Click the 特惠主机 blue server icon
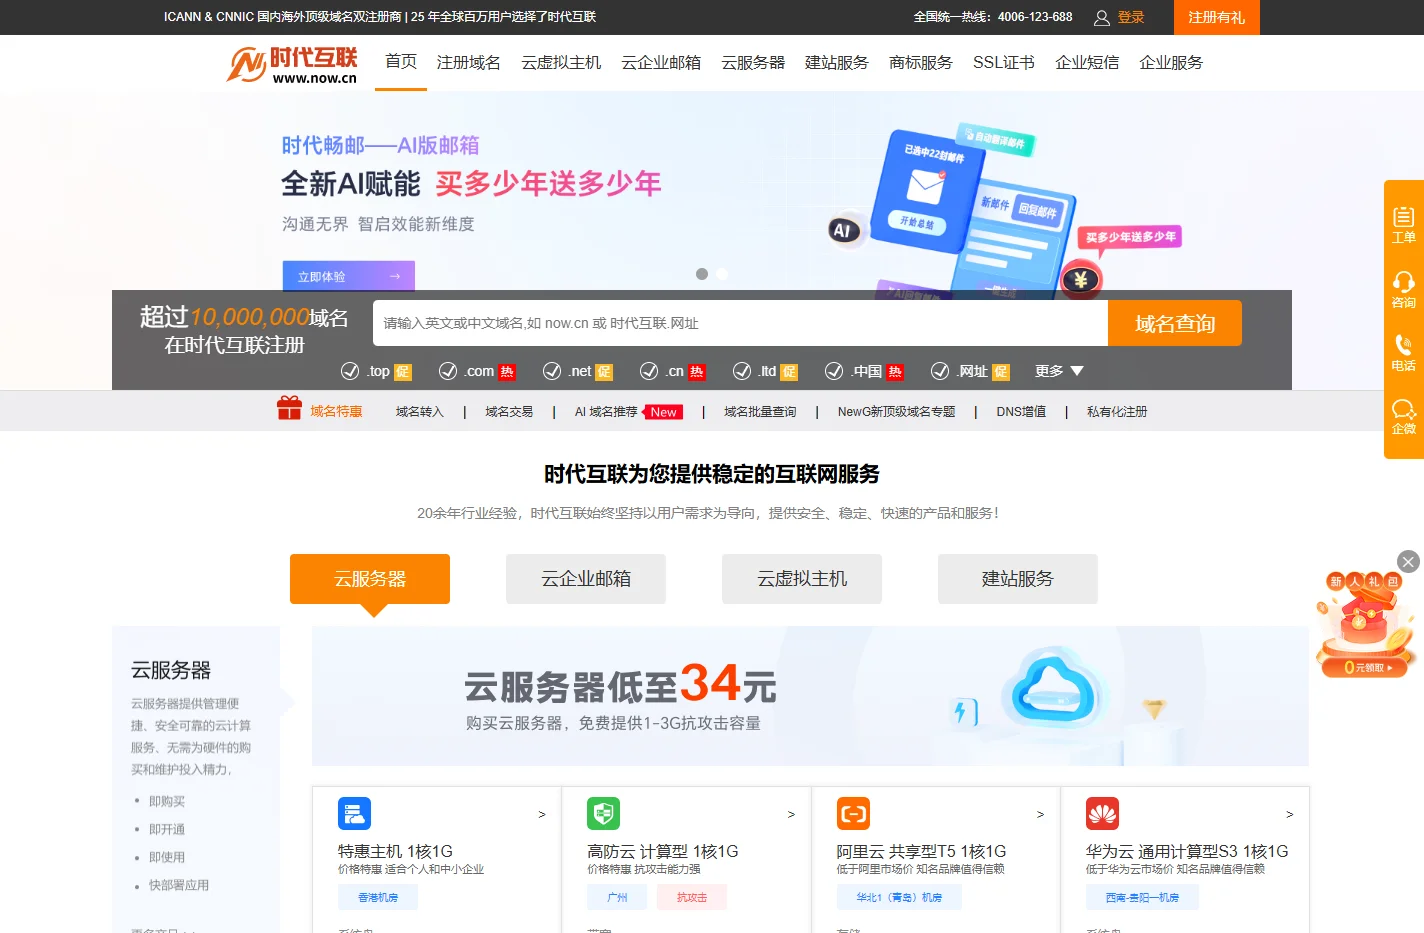The image size is (1424, 933). (354, 813)
